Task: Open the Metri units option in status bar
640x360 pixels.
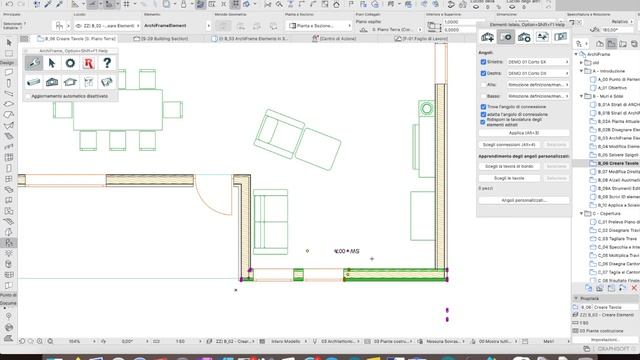Action: (x=549, y=341)
